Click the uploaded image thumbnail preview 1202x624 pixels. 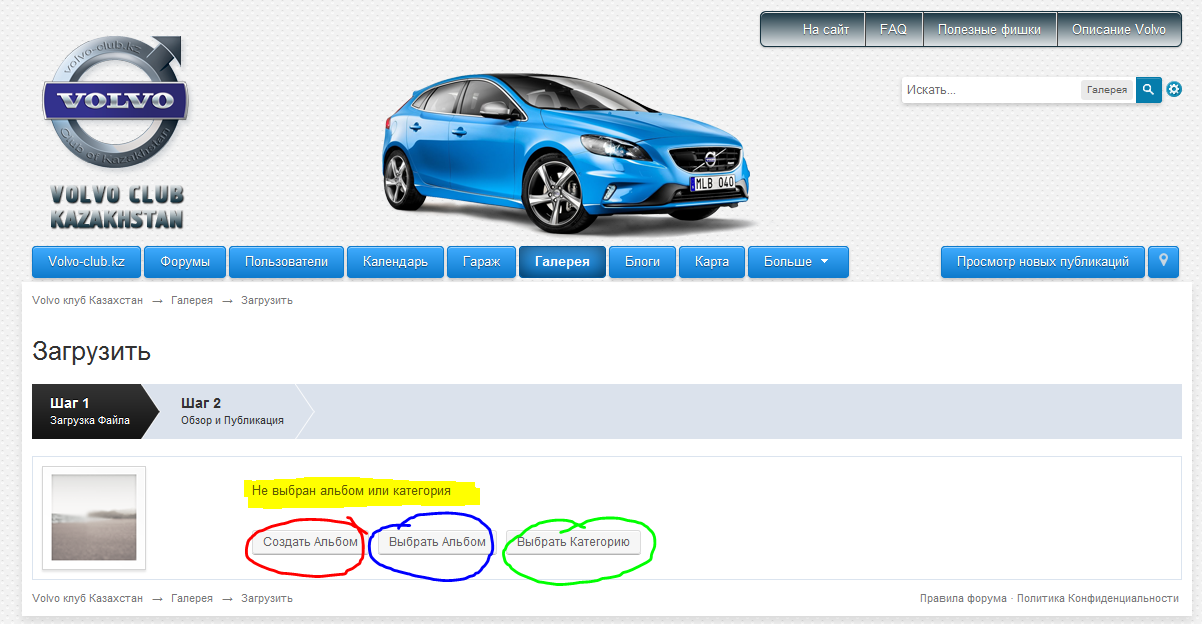pyautogui.click(x=94, y=518)
